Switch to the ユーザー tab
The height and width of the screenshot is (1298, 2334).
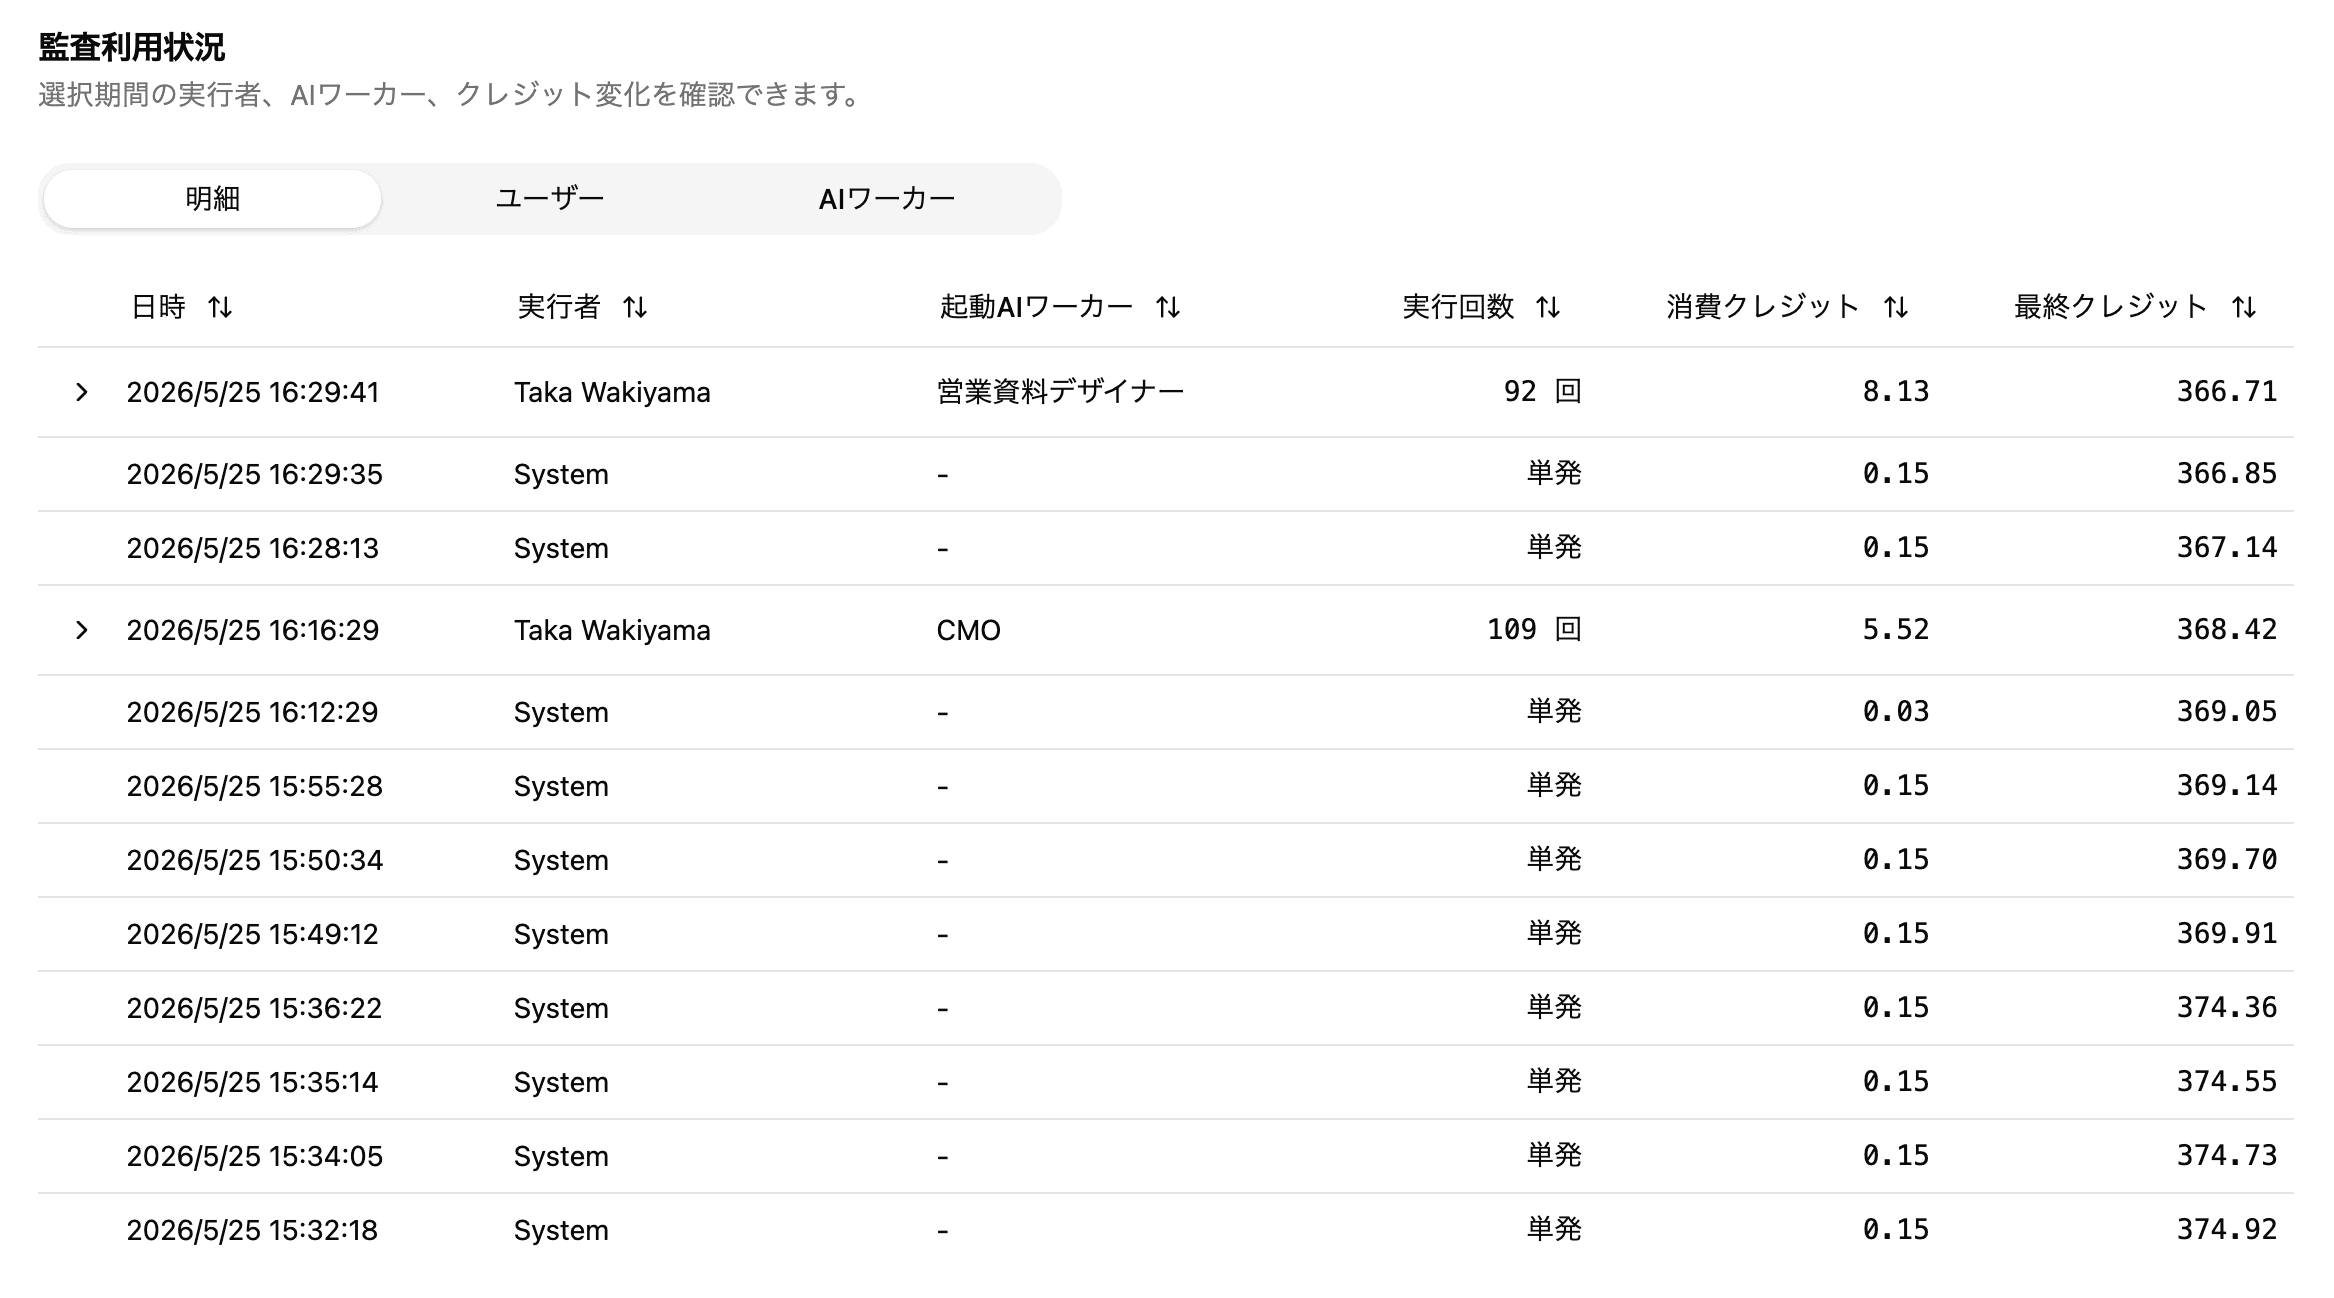click(x=550, y=199)
